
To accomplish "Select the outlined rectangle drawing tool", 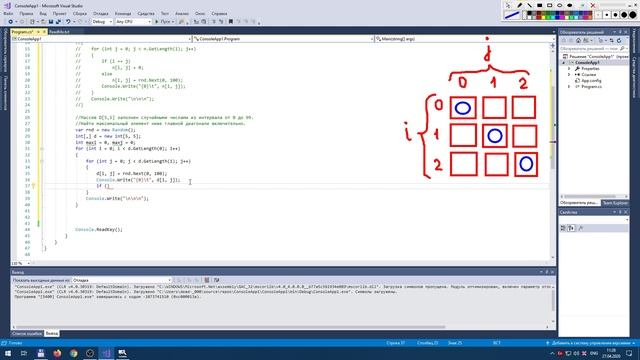I will (549, 5).
